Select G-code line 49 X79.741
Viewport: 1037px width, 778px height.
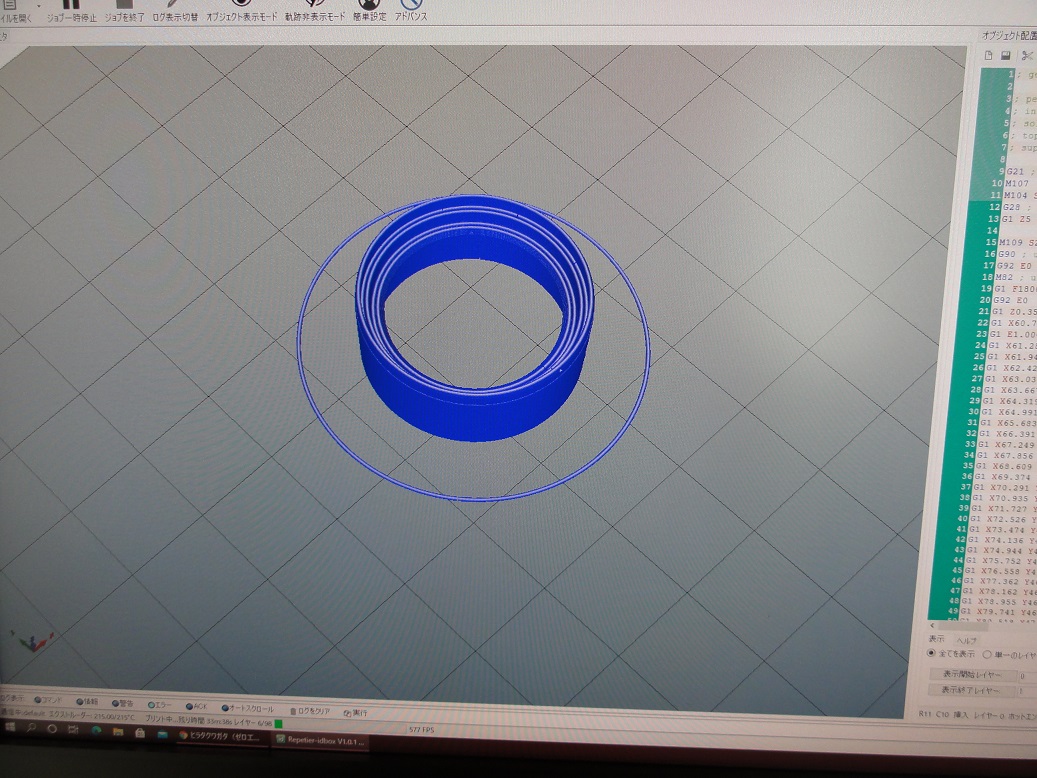(x=997, y=613)
